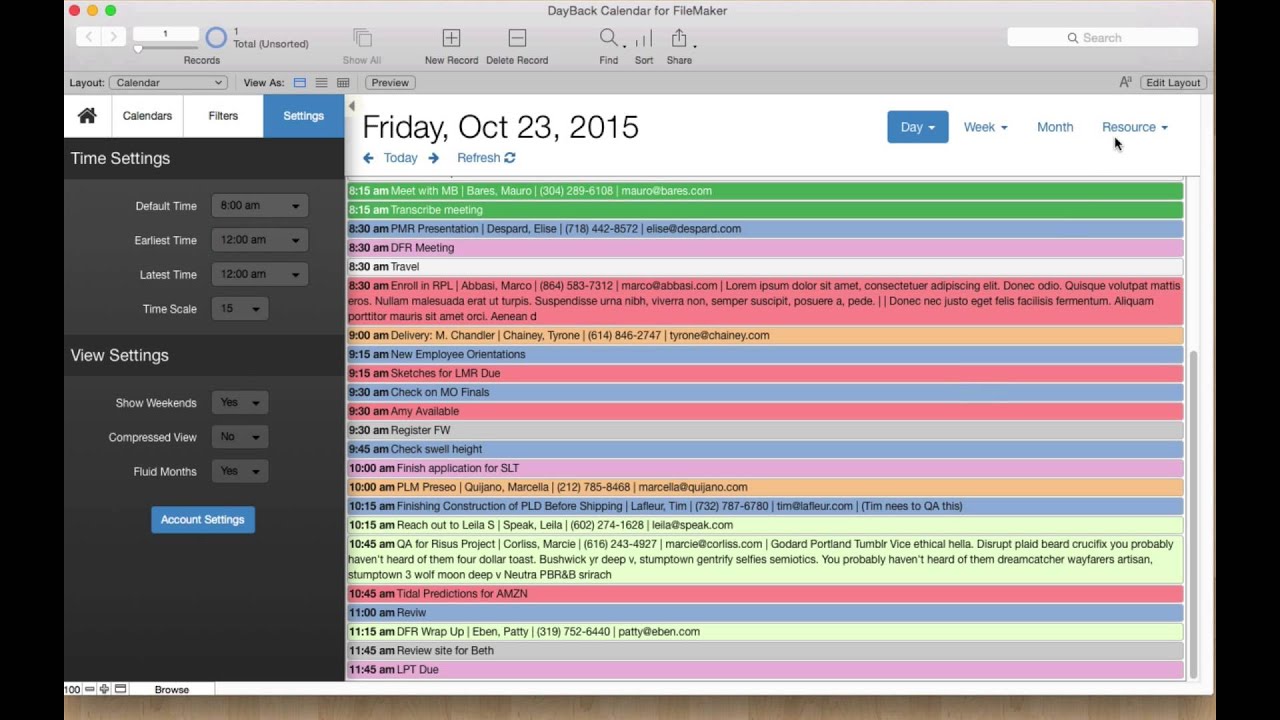Open the Share toolbar icon
Image resolution: width=1280 pixels, height=720 pixels.
[679, 38]
